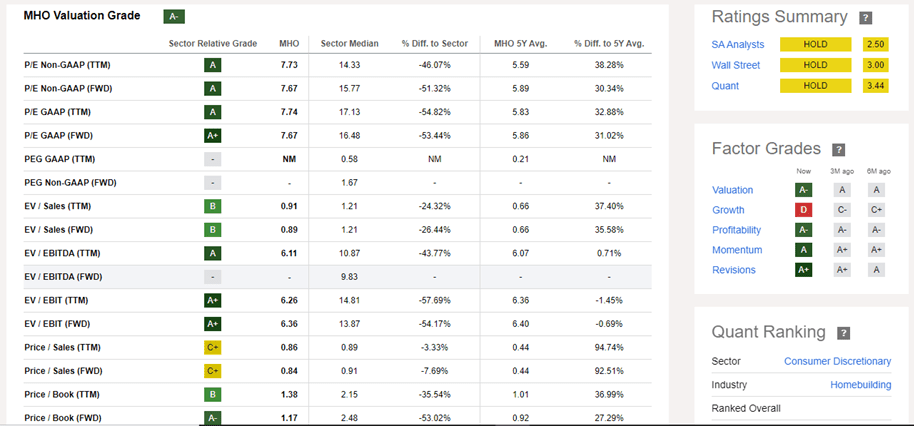The image size is (914, 426).
Task: Go to the Consumer Discretionary sector link
Action: (x=837, y=361)
